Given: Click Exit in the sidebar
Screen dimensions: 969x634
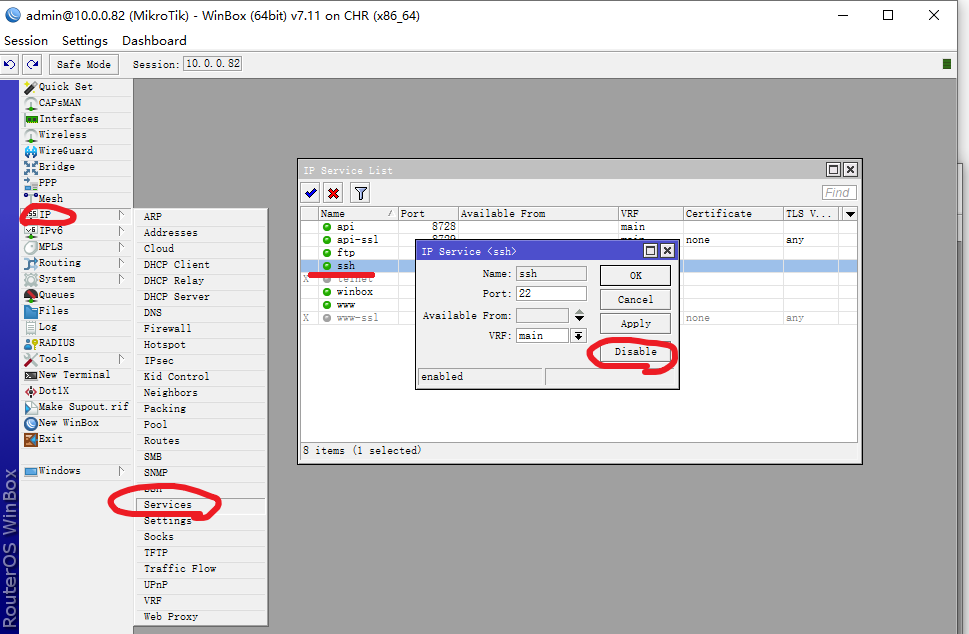Looking at the screenshot, I should [77, 439].
